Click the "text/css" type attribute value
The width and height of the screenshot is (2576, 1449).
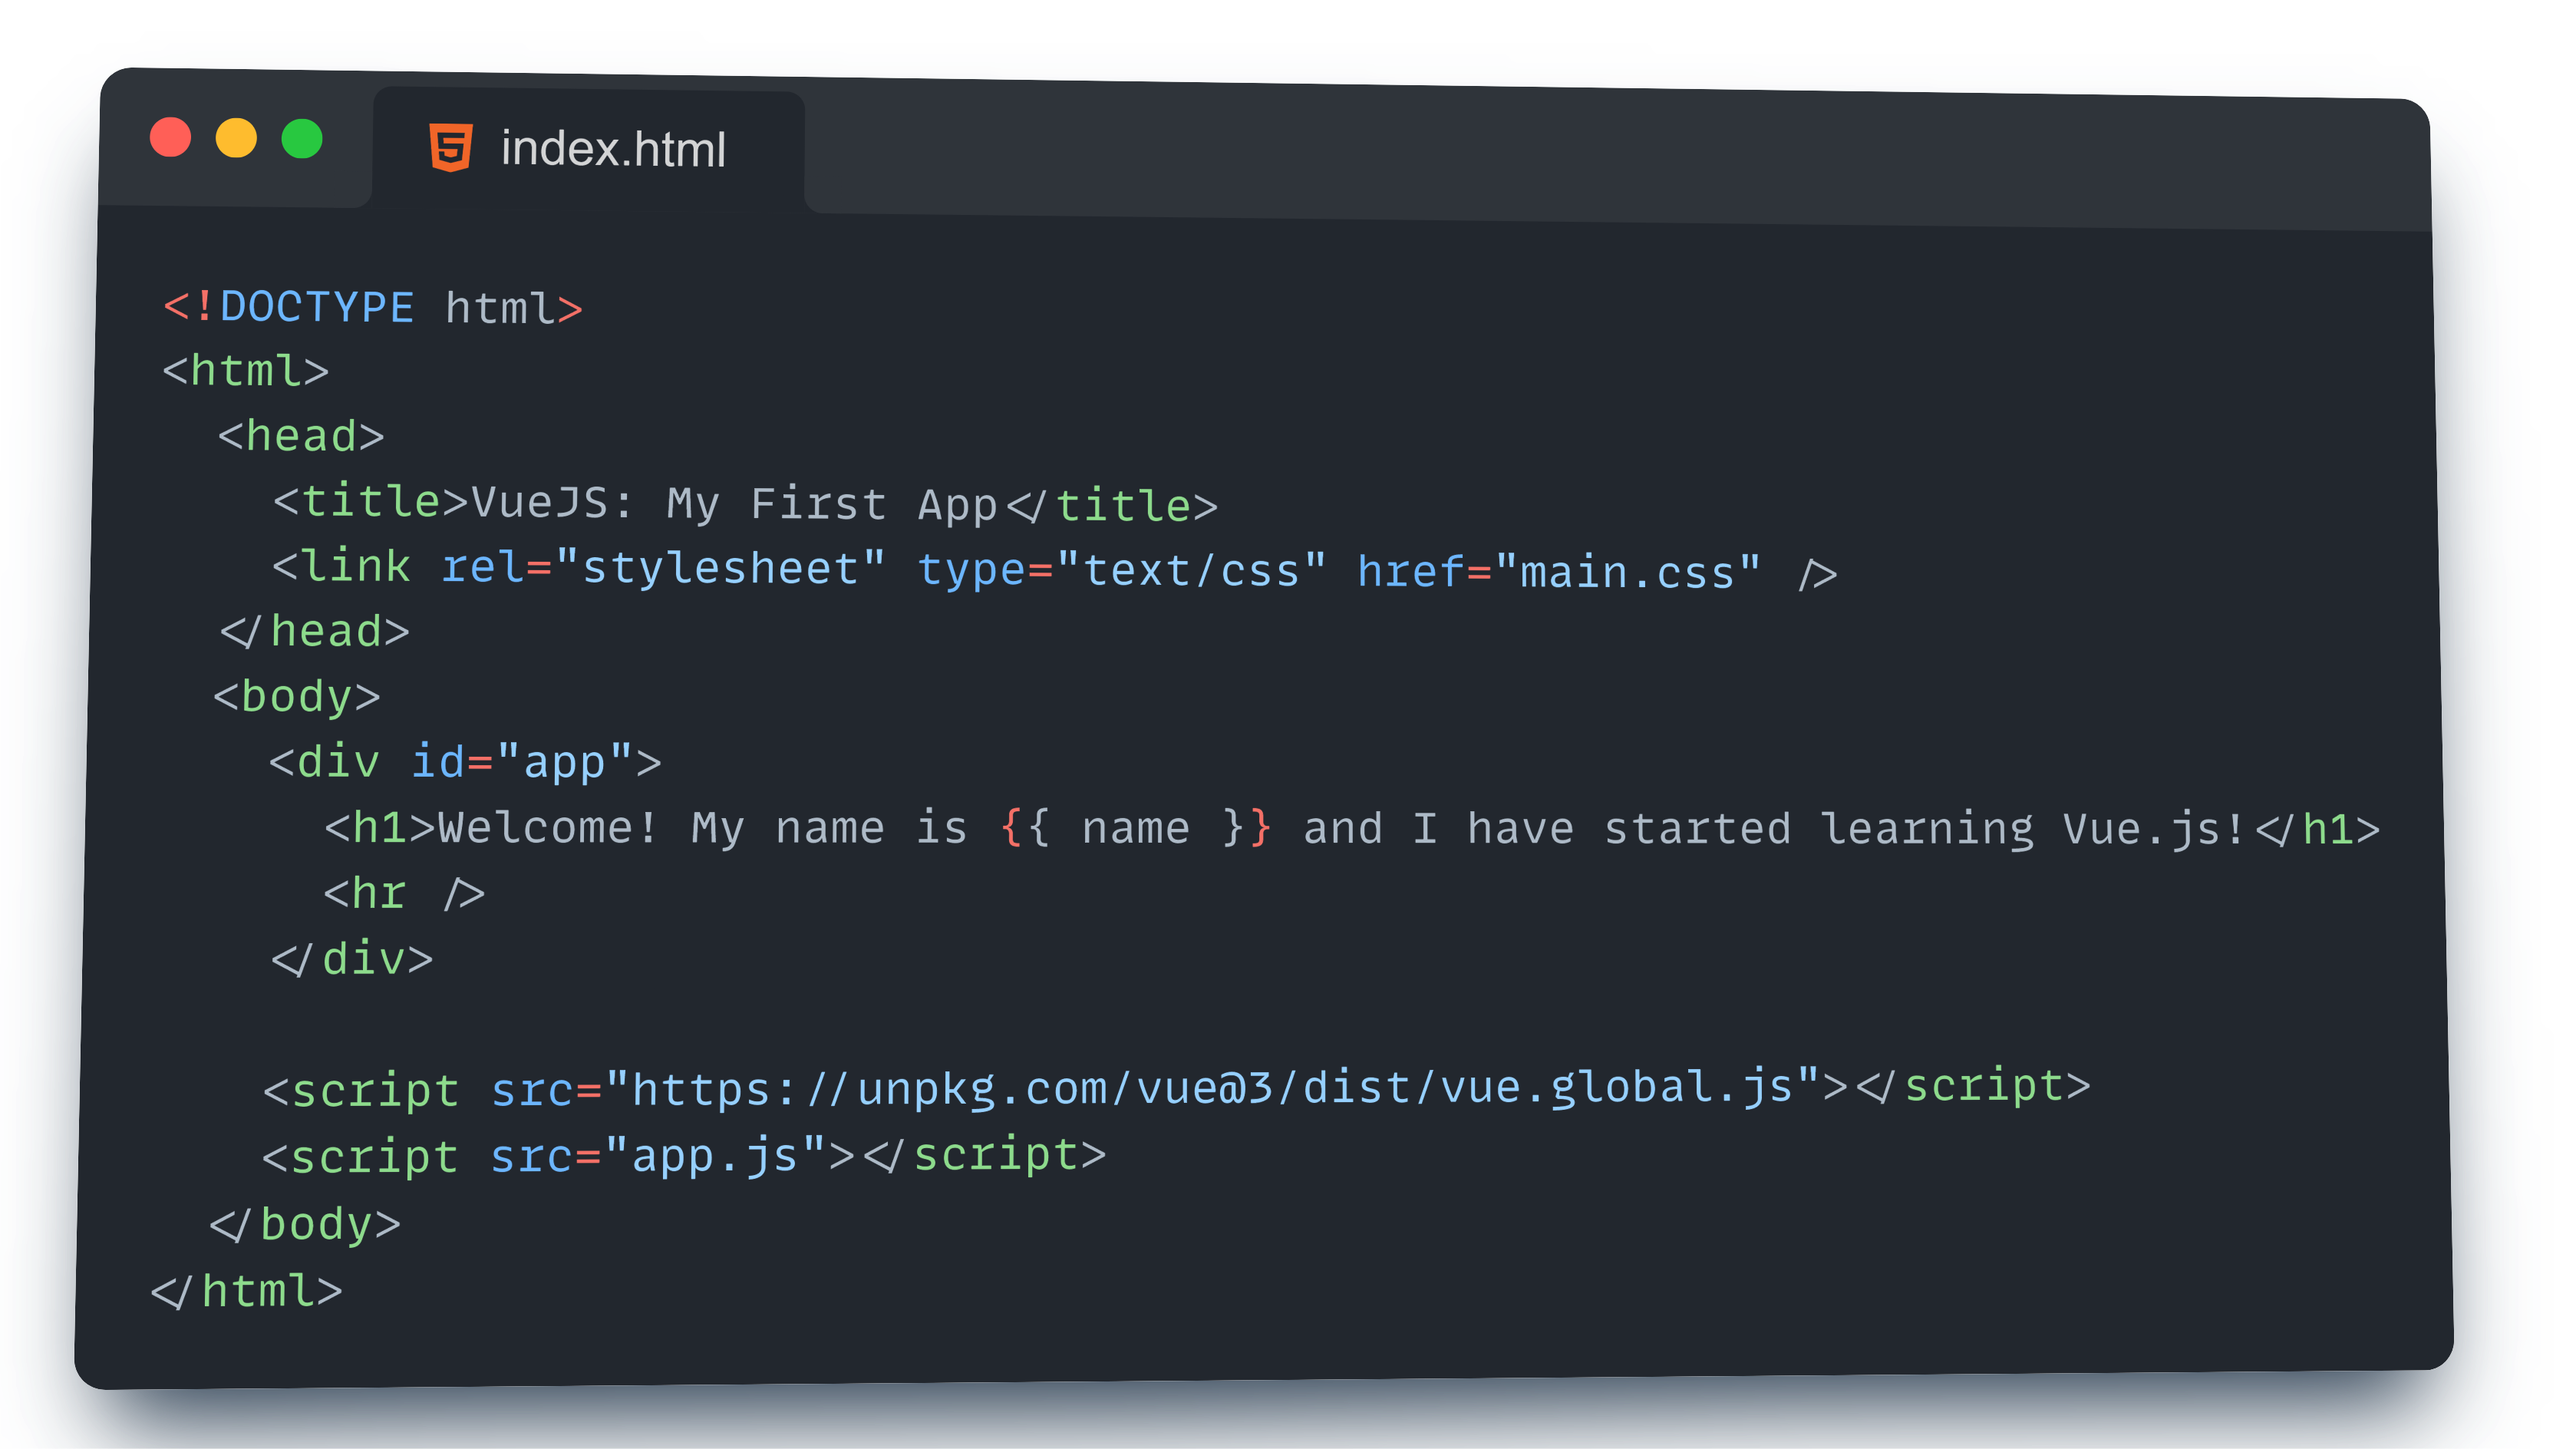[1191, 571]
